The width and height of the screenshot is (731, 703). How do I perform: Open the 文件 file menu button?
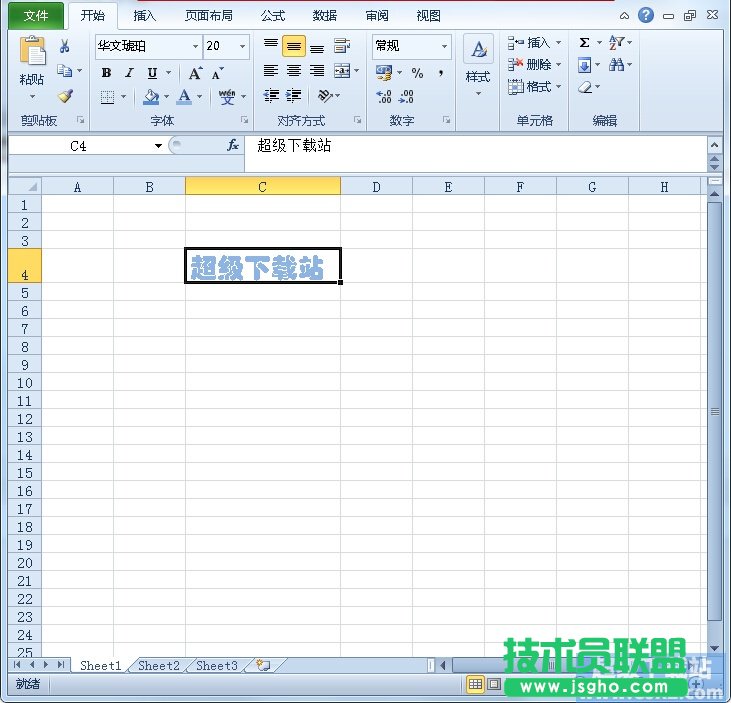pyautogui.click(x=36, y=16)
